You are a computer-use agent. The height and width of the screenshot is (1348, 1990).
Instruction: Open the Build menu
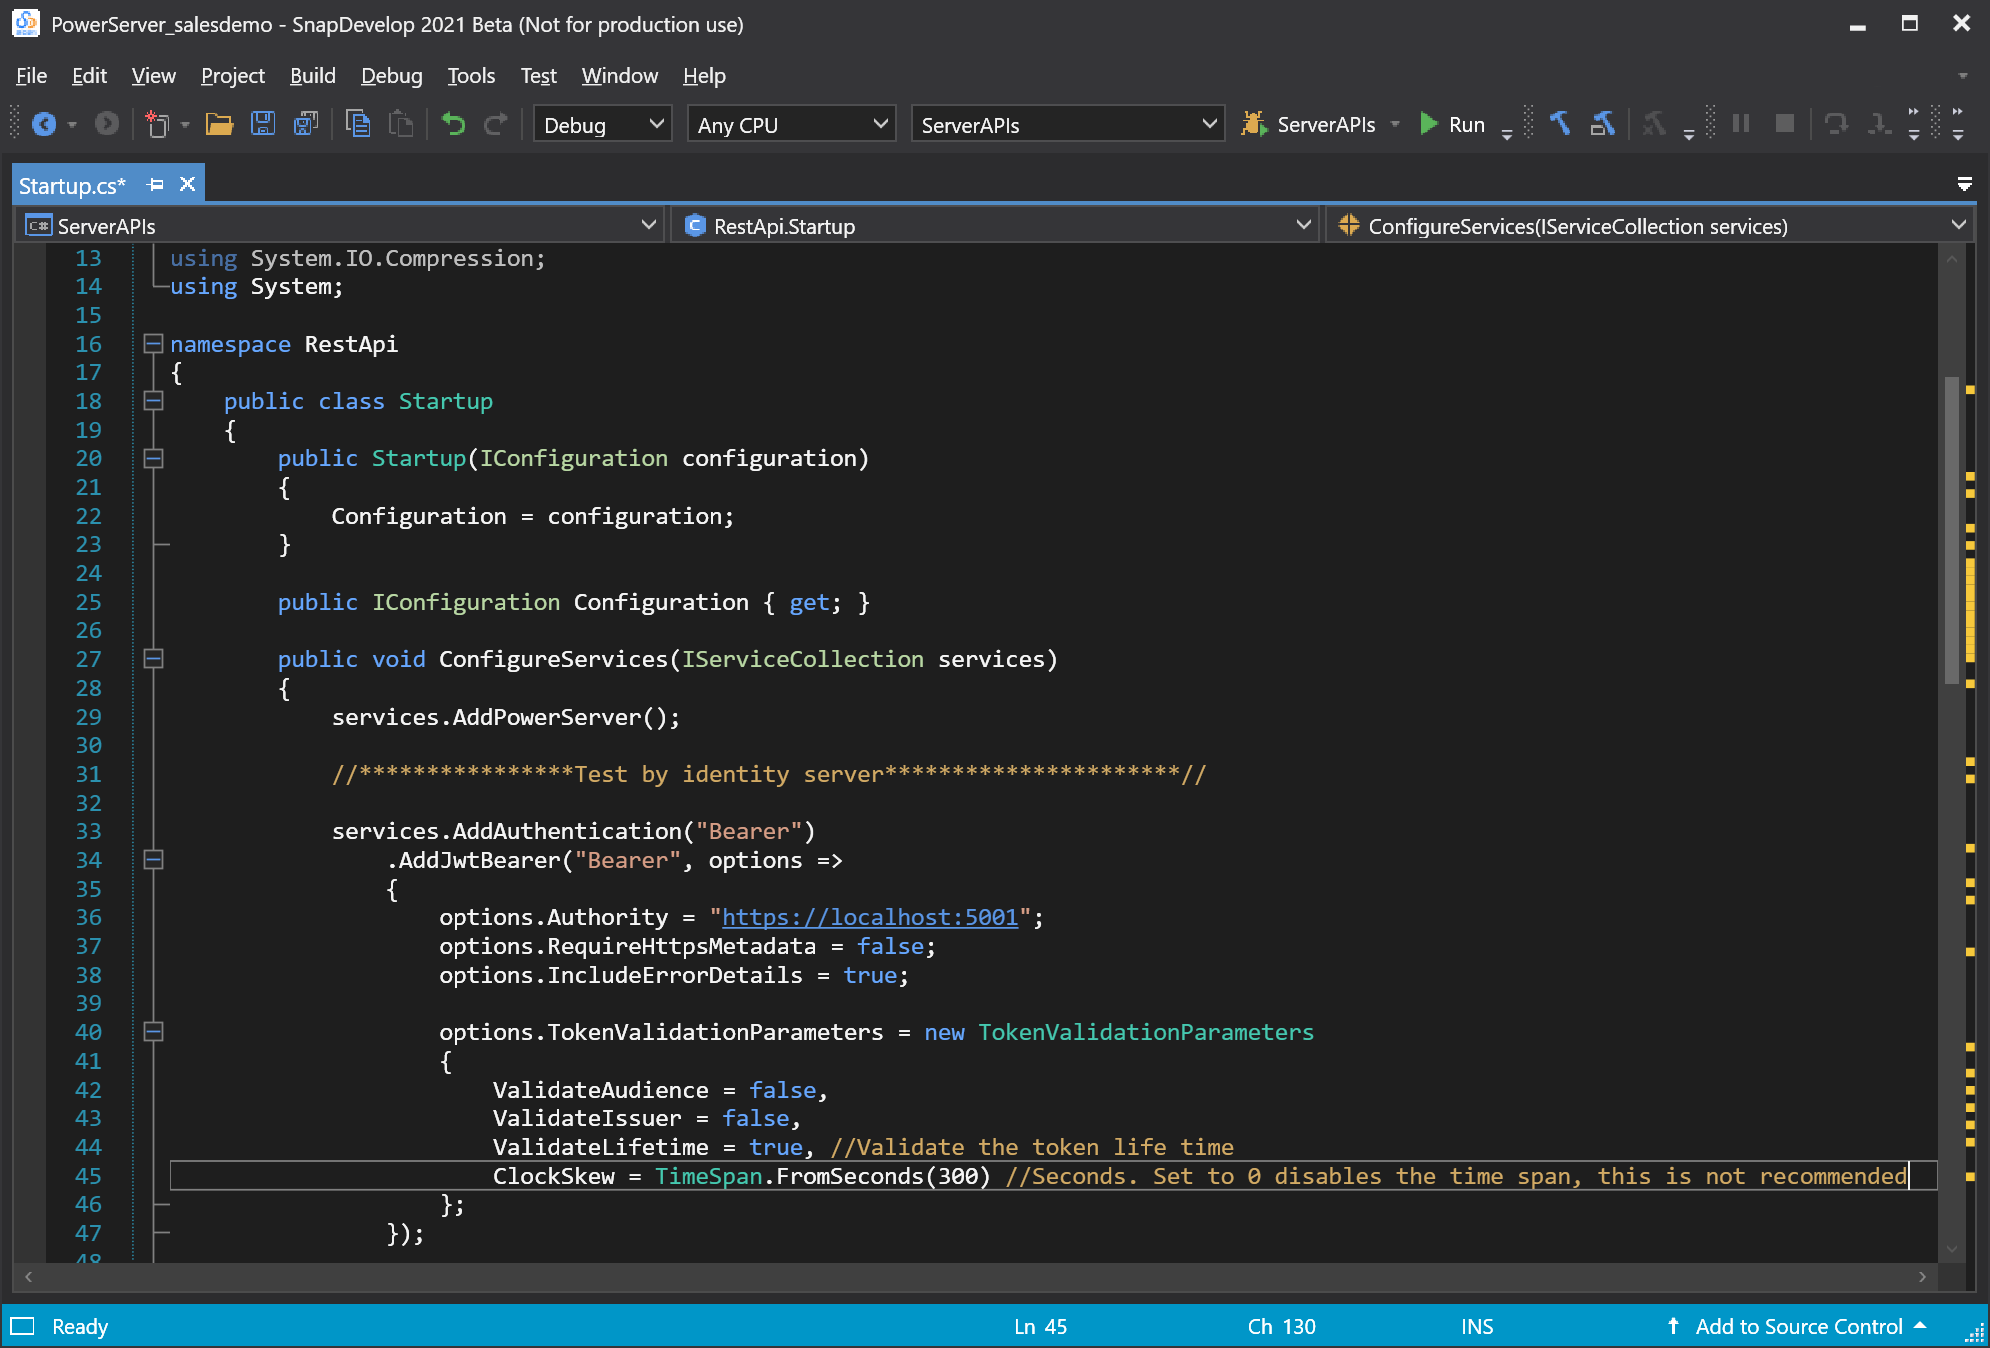pos(313,76)
